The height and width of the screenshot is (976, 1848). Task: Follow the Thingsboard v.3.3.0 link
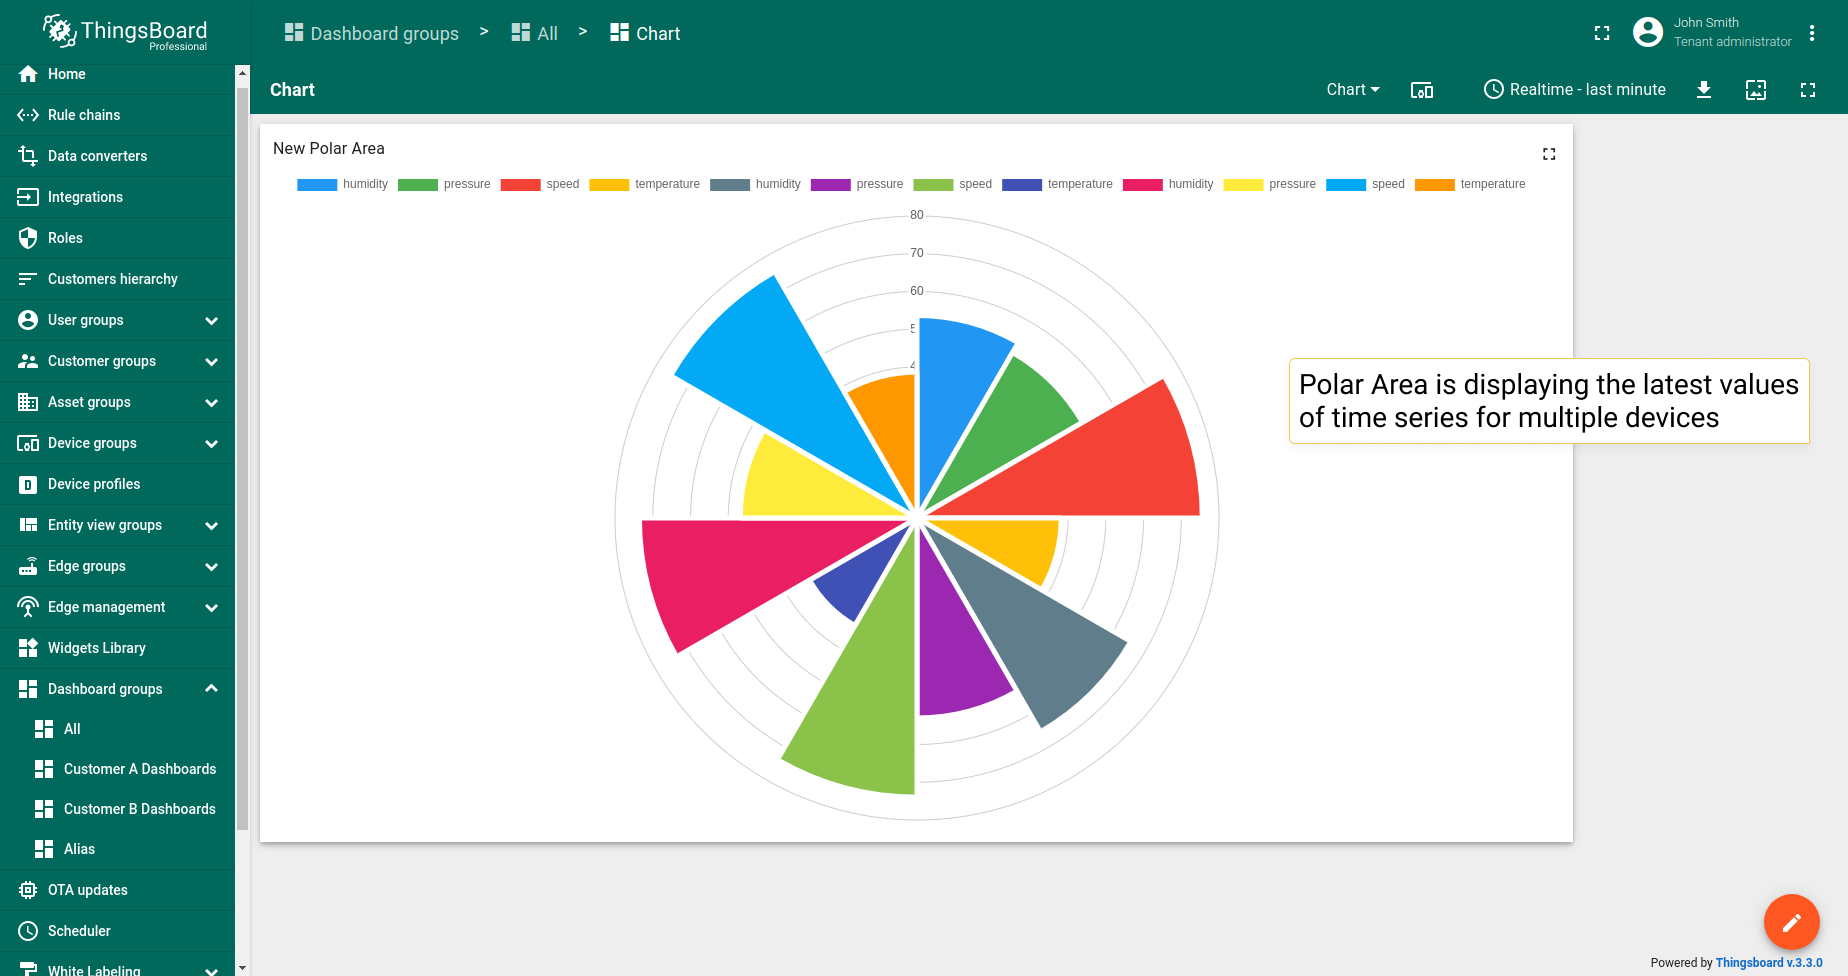[x=1769, y=963]
